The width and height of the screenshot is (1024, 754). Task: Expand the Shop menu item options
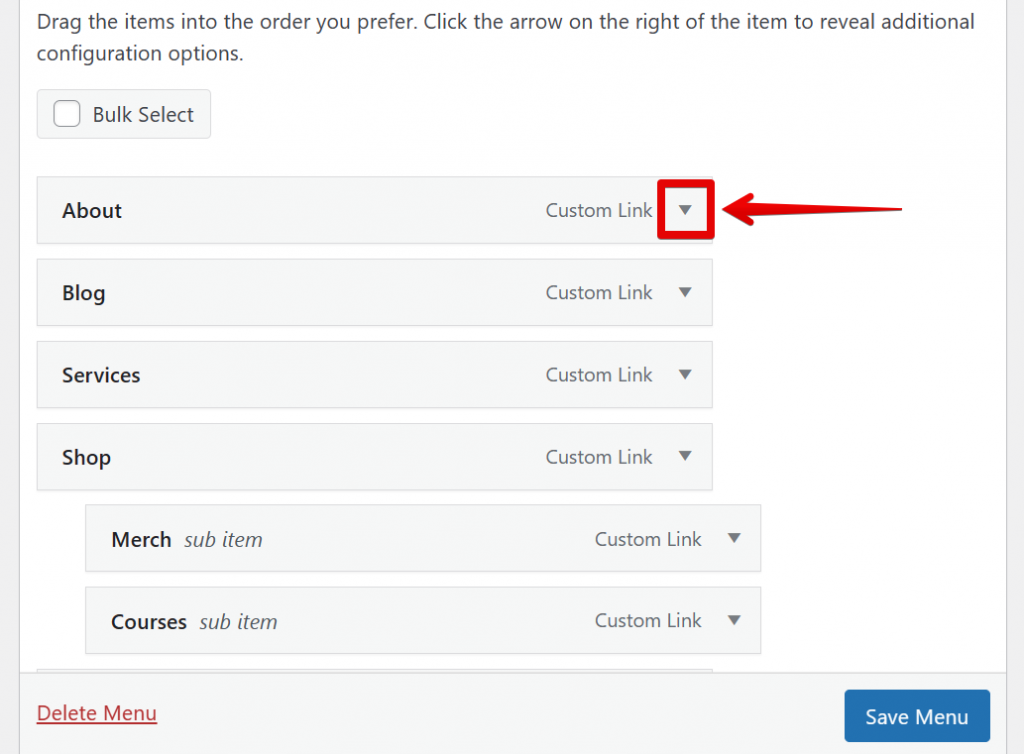pyautogui.click(x=685, y=456)
